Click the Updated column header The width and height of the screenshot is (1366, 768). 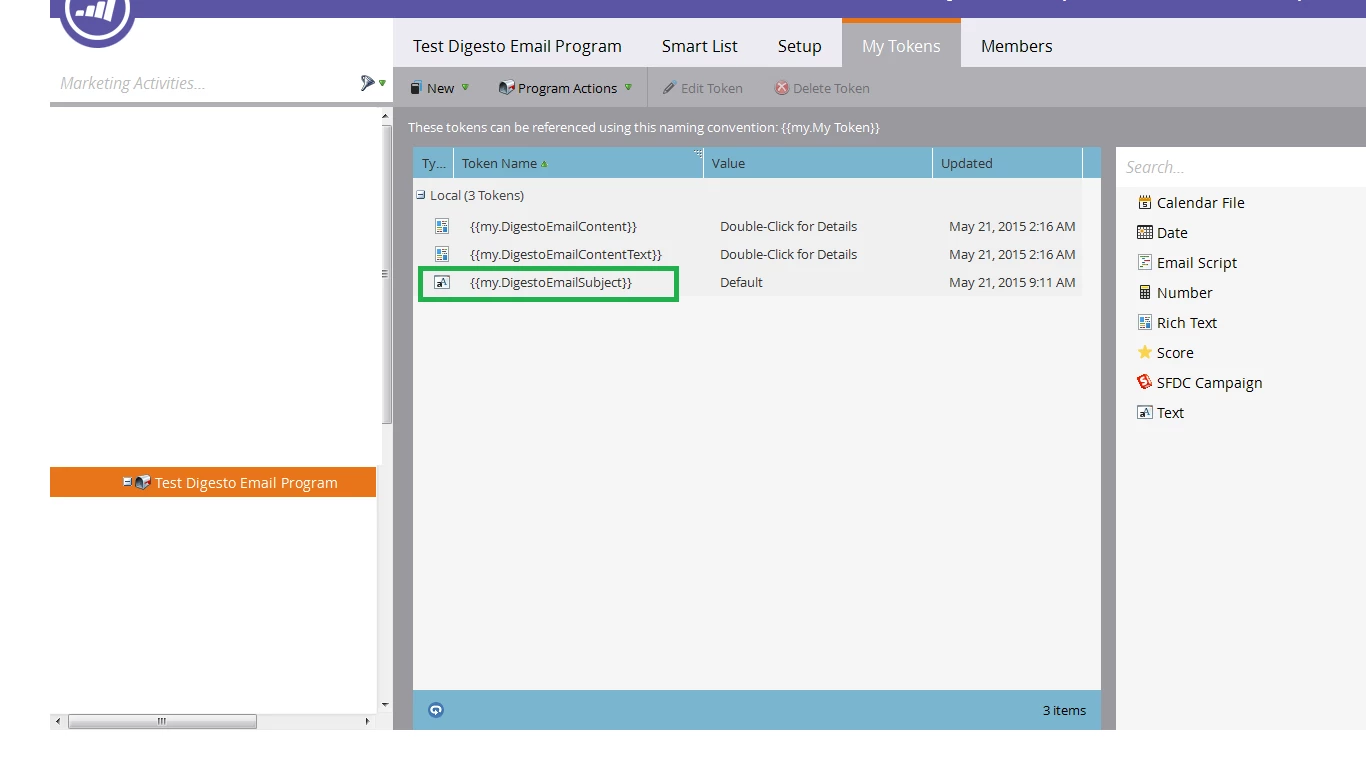click(1007, 163)
